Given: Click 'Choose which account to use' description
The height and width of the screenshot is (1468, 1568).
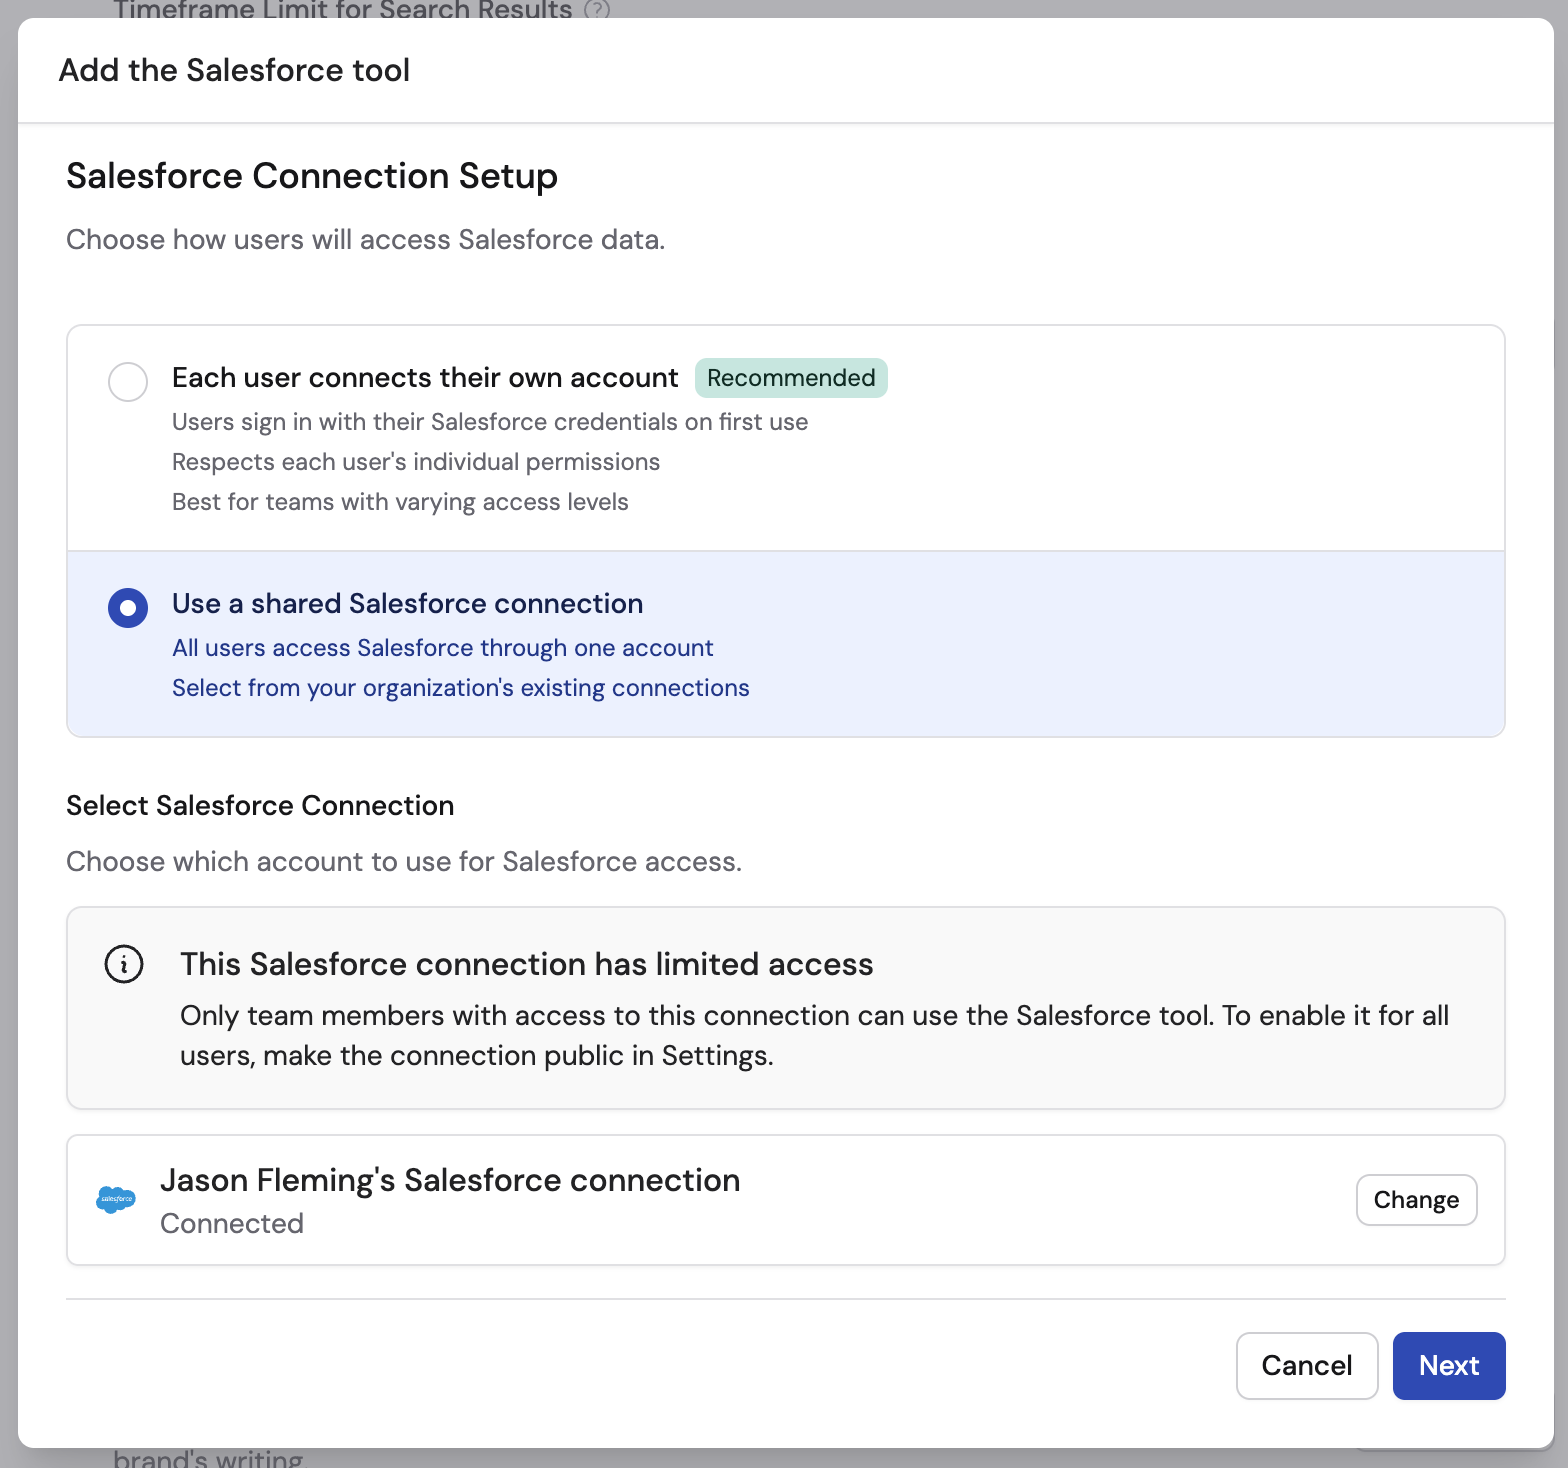Looking at the screenshot, I should pyautogui.click(x=404, y=861).
